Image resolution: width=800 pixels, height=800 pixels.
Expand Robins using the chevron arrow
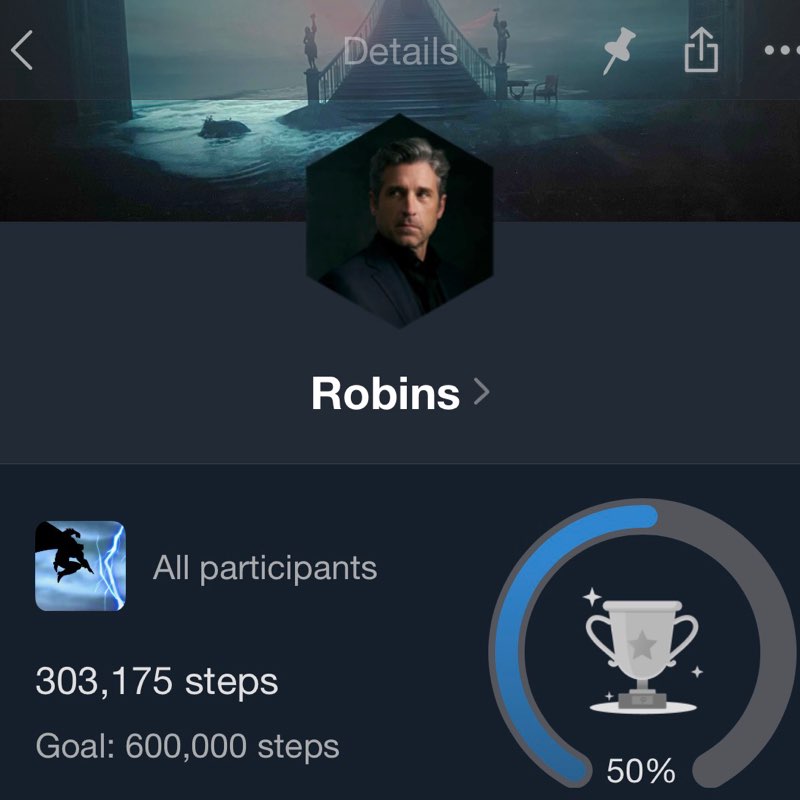481,392
